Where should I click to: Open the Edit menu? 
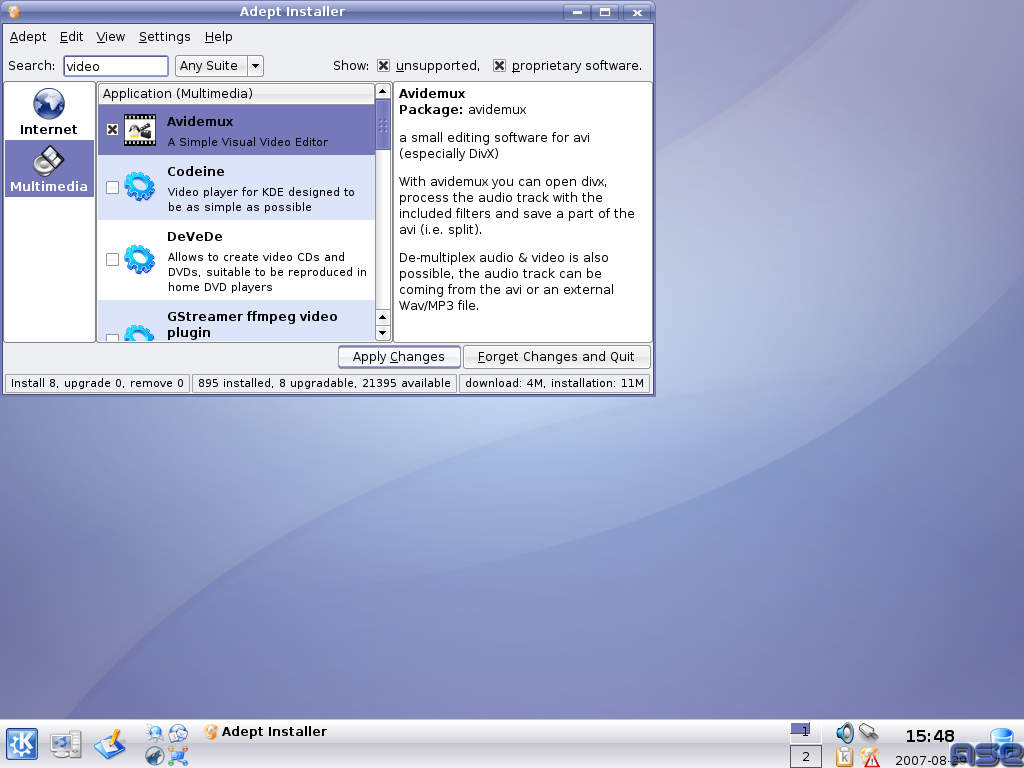(x=71, y=37)
